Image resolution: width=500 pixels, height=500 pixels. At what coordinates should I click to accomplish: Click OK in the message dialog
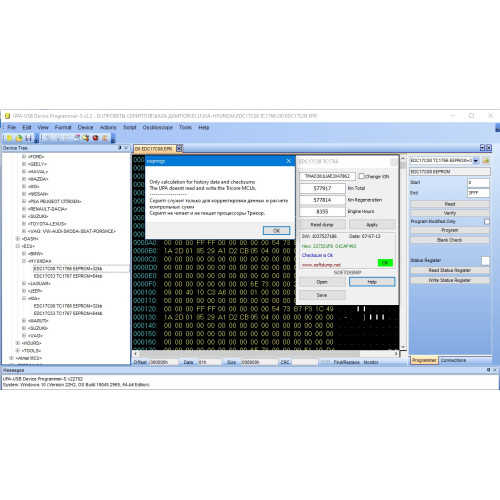(276, 231)
